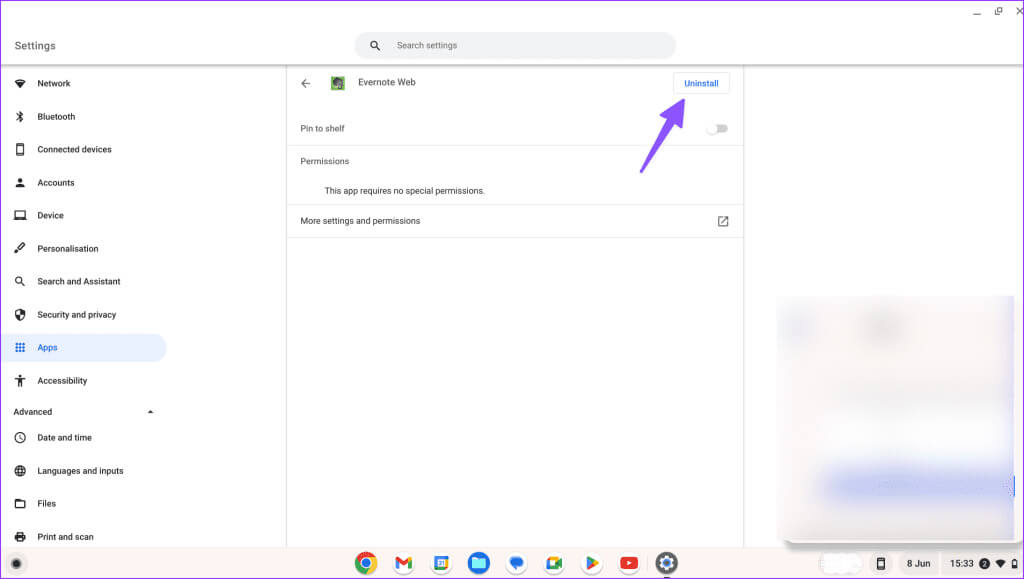The image size is (1024, 579).
Task: Click the magnifier icon in search bar
Action: (375, 46)
